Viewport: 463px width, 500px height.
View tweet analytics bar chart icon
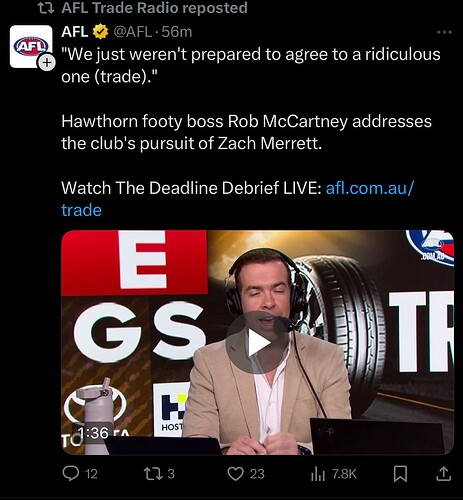click(318, 474)
